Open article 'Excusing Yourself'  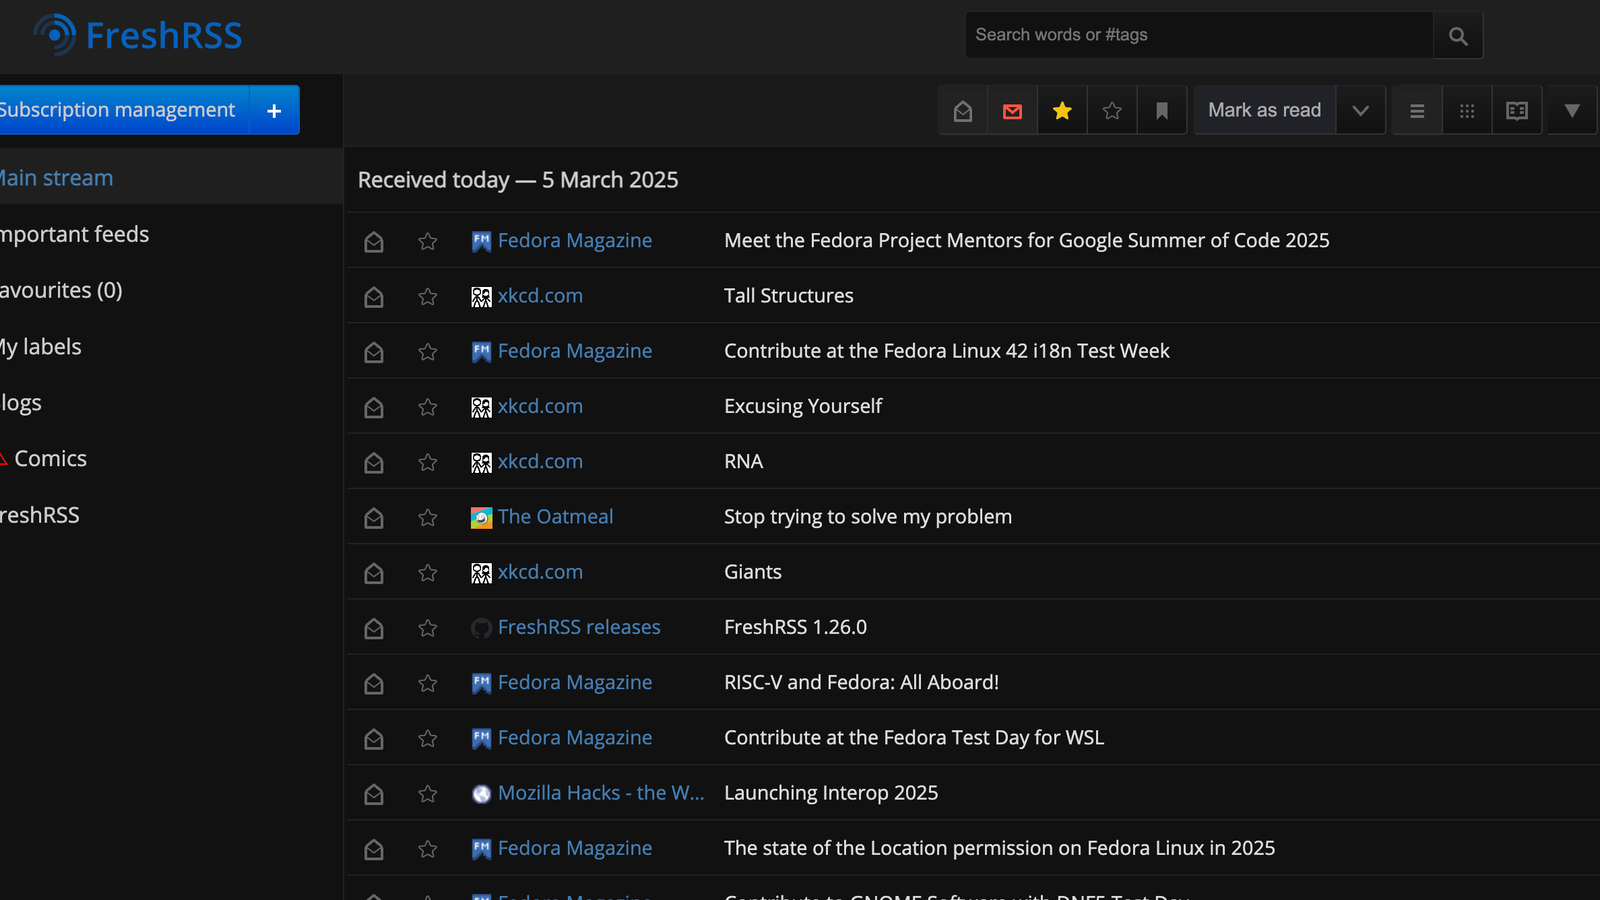pyautogui.click(x=803, y=407)
